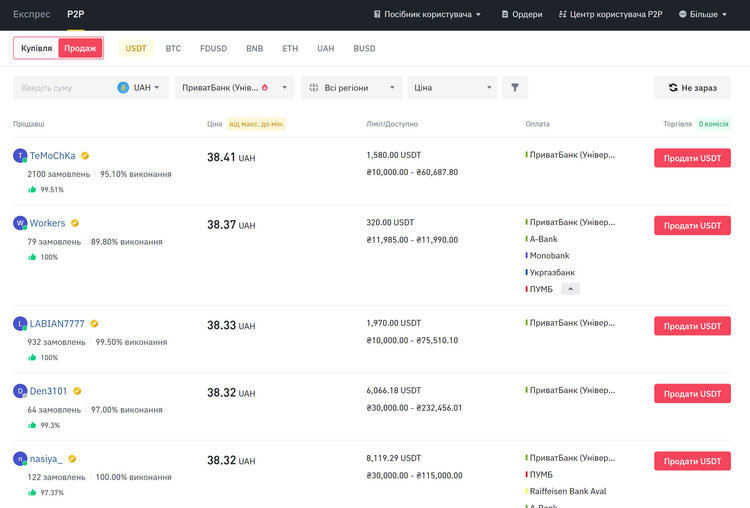750x508 pixels.
Task: Open the Експрес tab
Action: click(32, 14)
